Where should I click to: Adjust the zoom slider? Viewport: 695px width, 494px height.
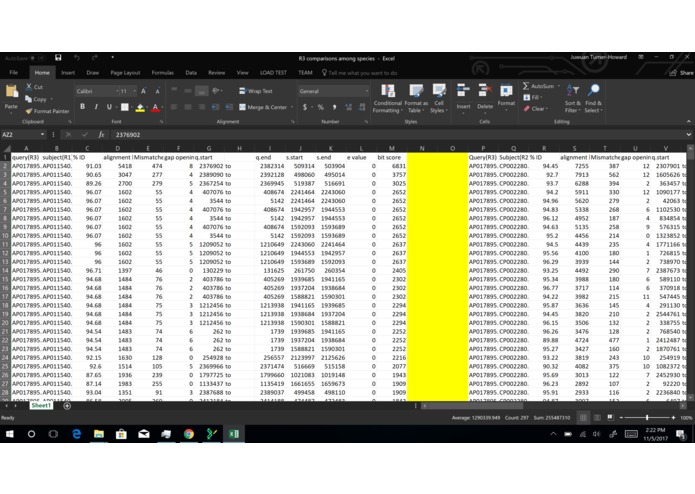[x=647, y=417]
